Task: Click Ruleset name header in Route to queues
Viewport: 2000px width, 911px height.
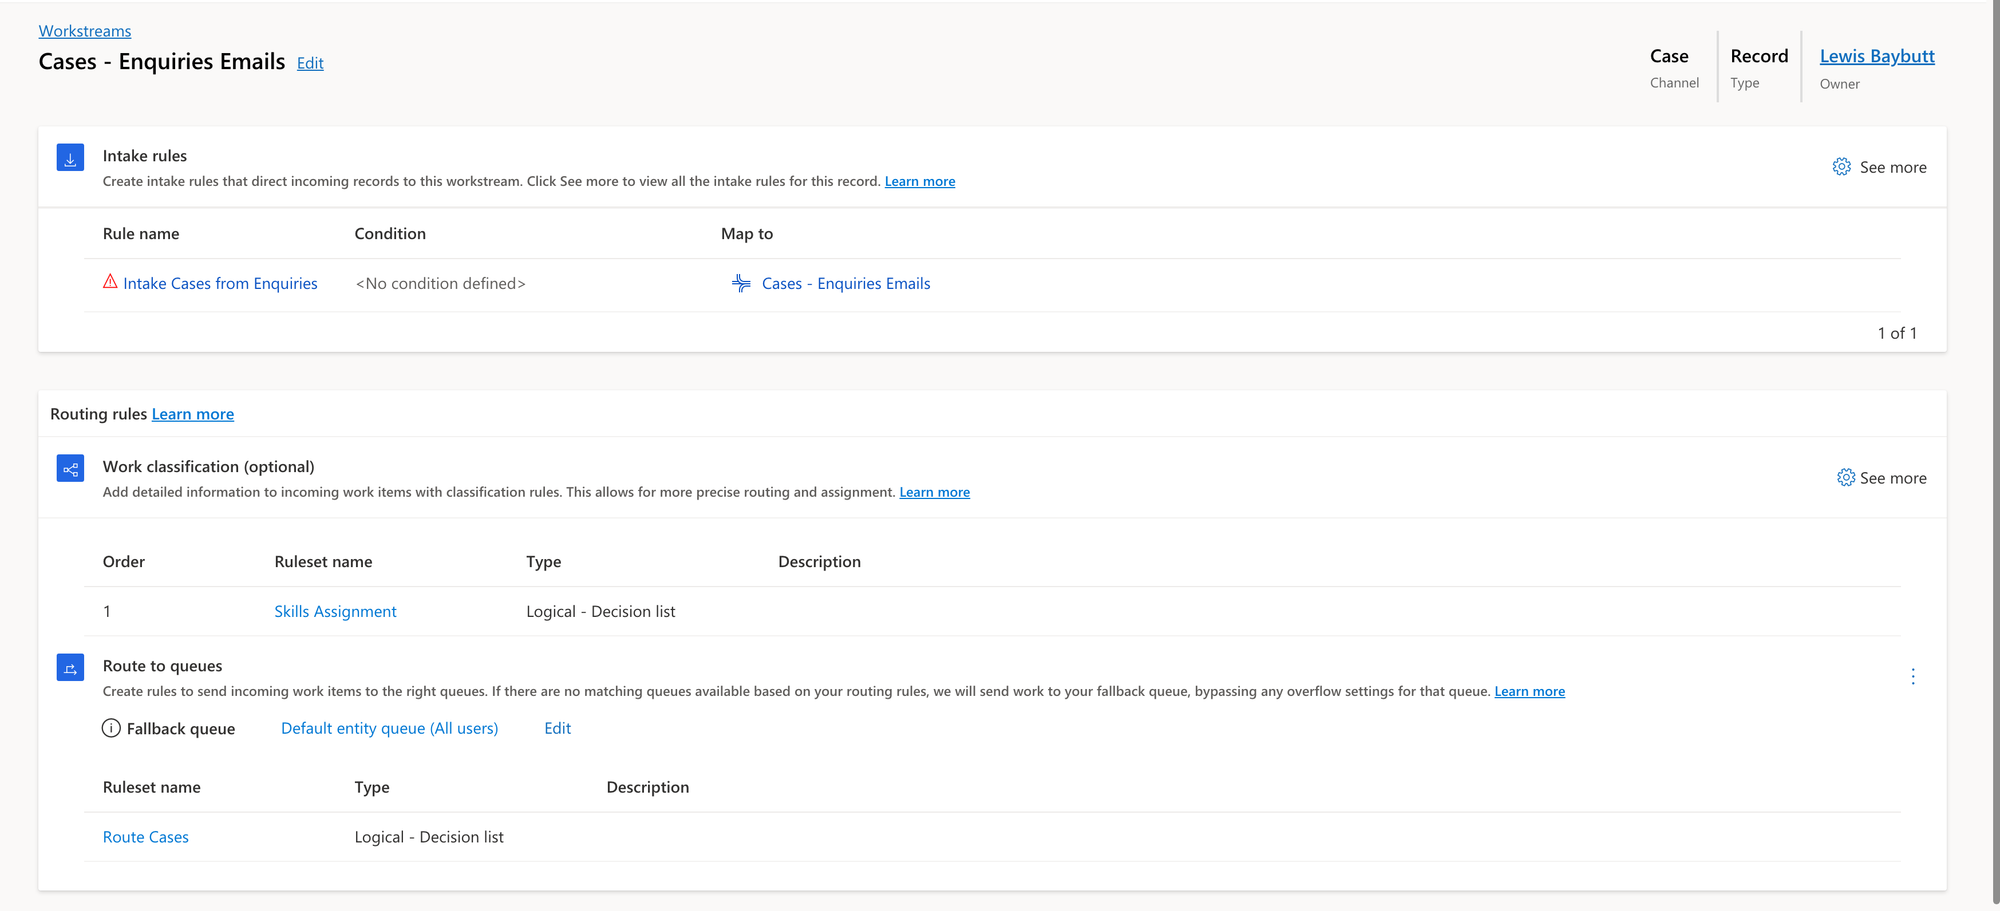Action: pos(152,787)
